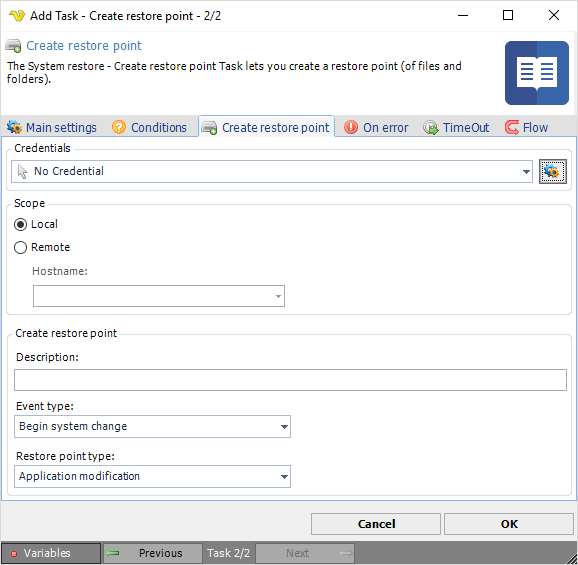Click the Main settings gear icon
This screenshot has width=578, height=565.
pos(14,127)
